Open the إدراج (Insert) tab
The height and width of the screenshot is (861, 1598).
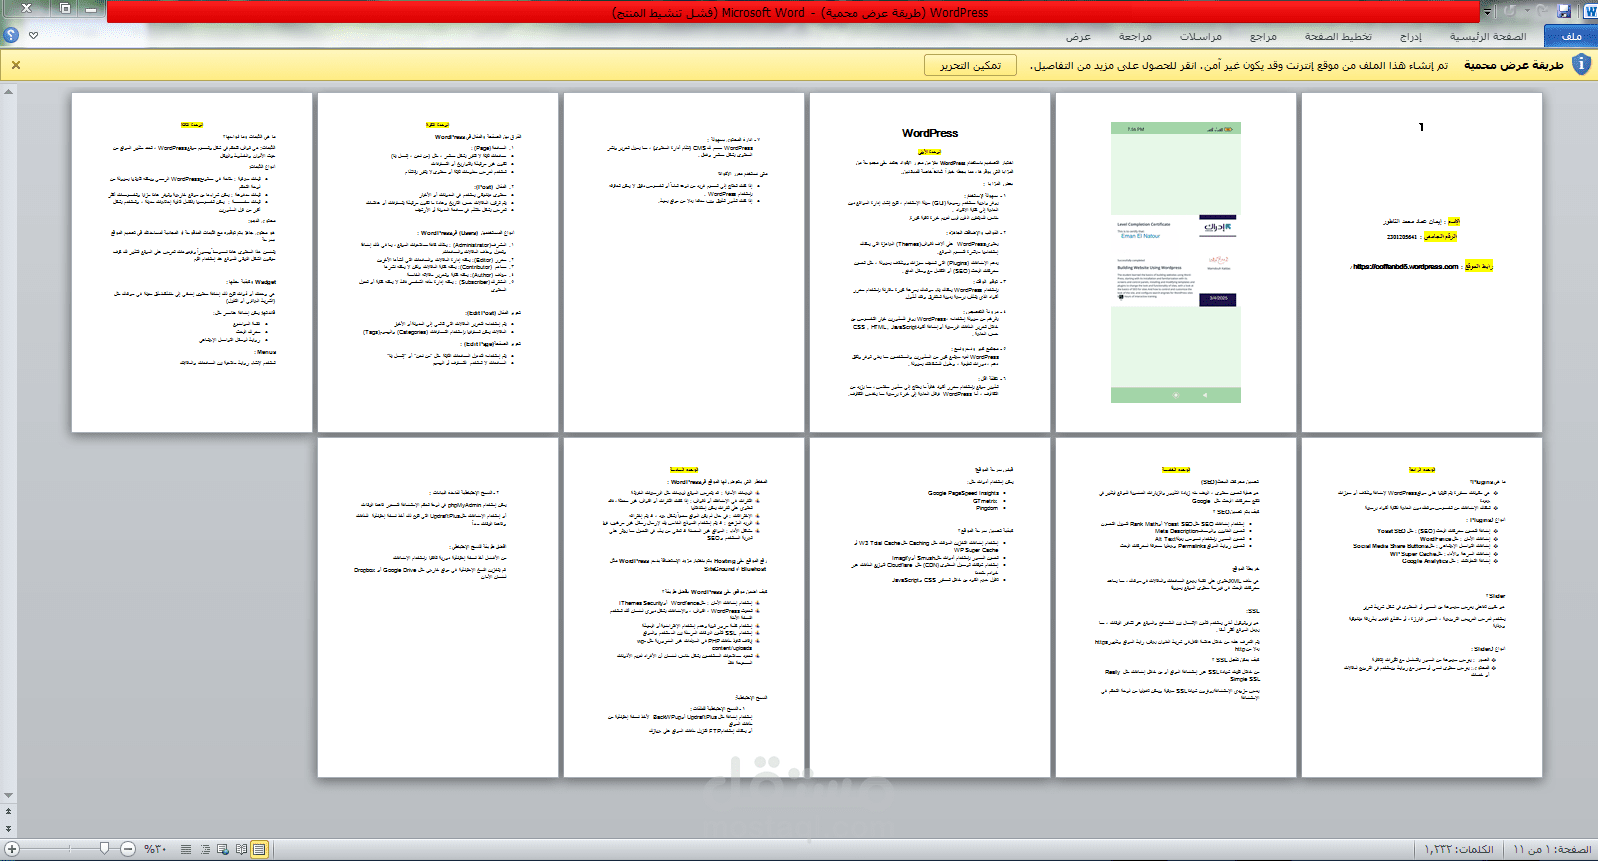point(1410,36)
